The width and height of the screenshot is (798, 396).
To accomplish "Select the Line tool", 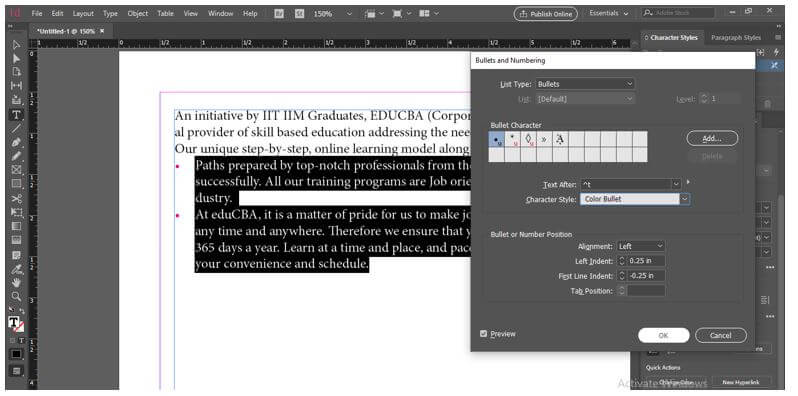I will pyautogui.click(x=16, y=128).
